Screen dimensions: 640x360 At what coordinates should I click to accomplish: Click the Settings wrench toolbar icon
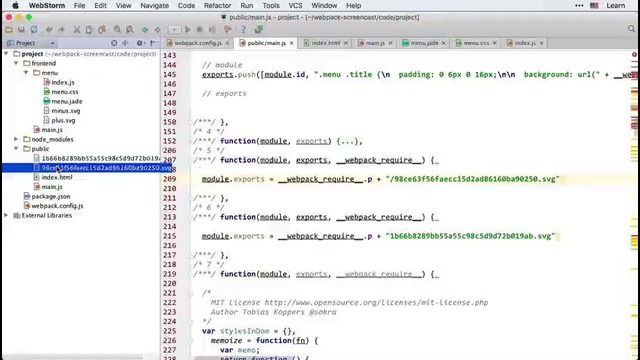point(228,30)
